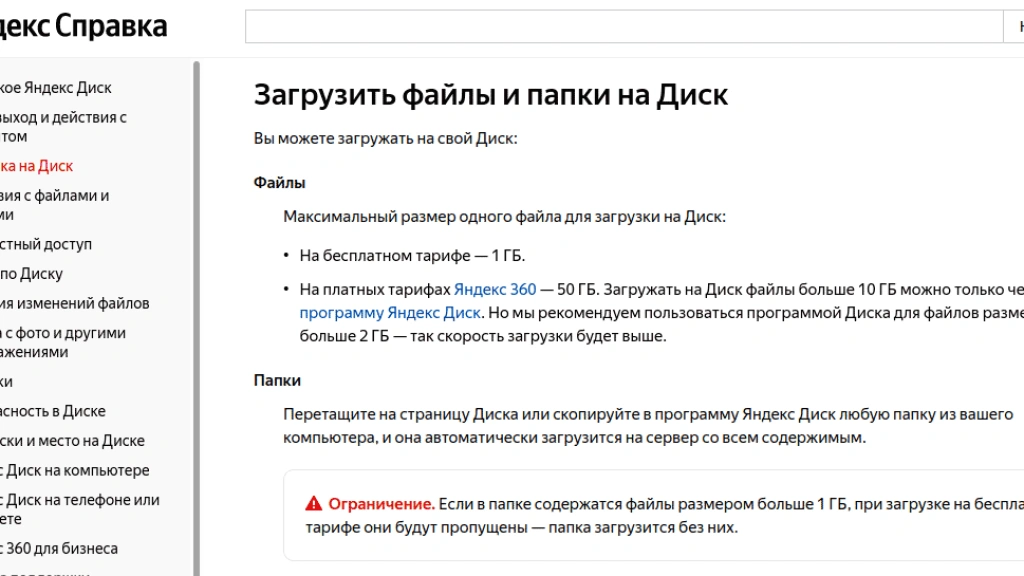The width and height of the screenshot is (1024, 576).
Task: Click the 'Папки' subheading
Action: pyautogui.click(x=277, y=380)
